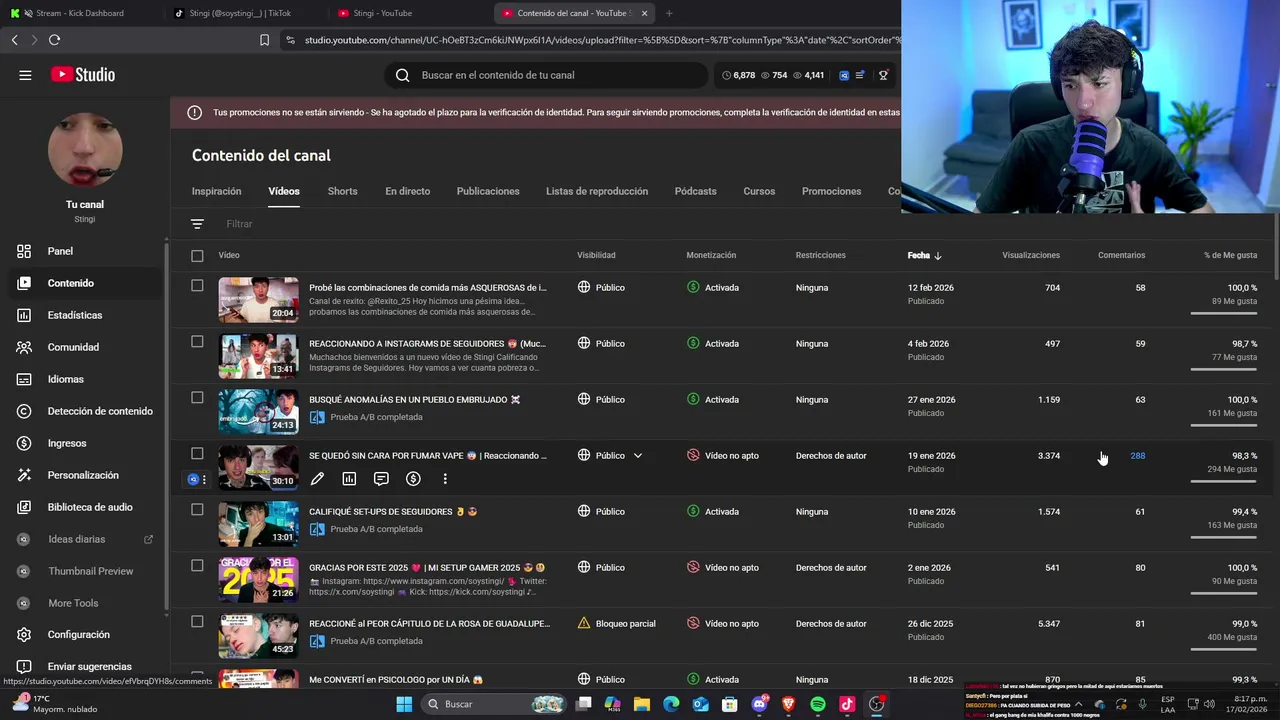The height and width of the screenshot is (720, 1280).
Task: Sort by the Visualizaciones column header
Action: [x=1031, y=255]
